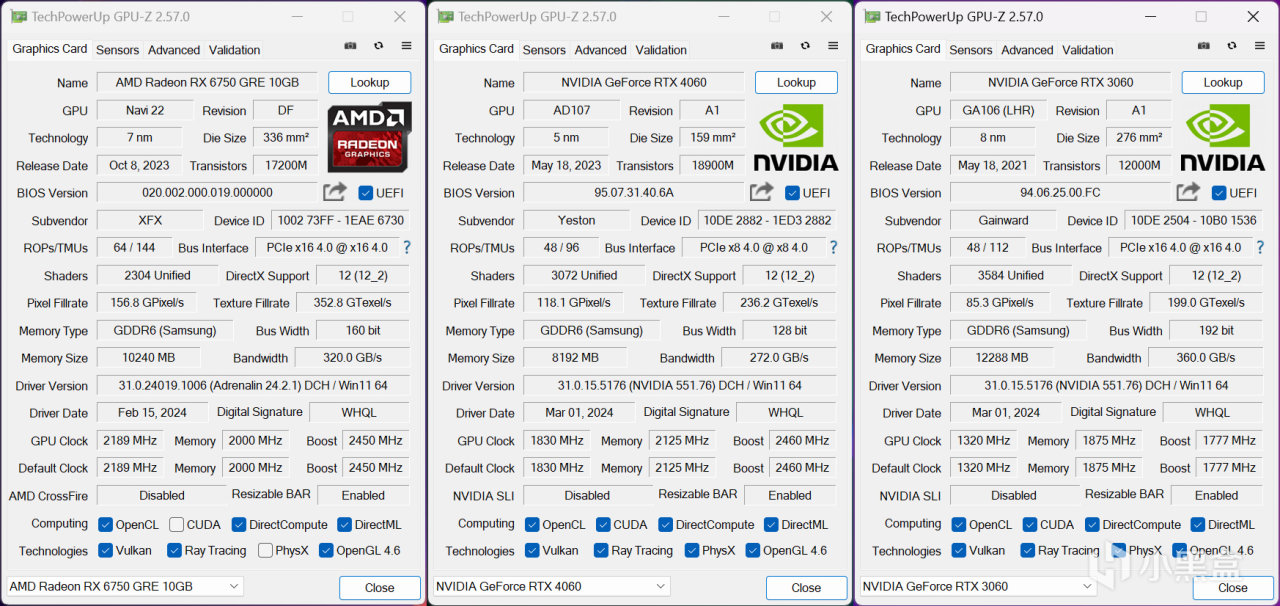
Task: Click refresh icon in RX 6750 GRE window
Action: [x=378, y=46]
